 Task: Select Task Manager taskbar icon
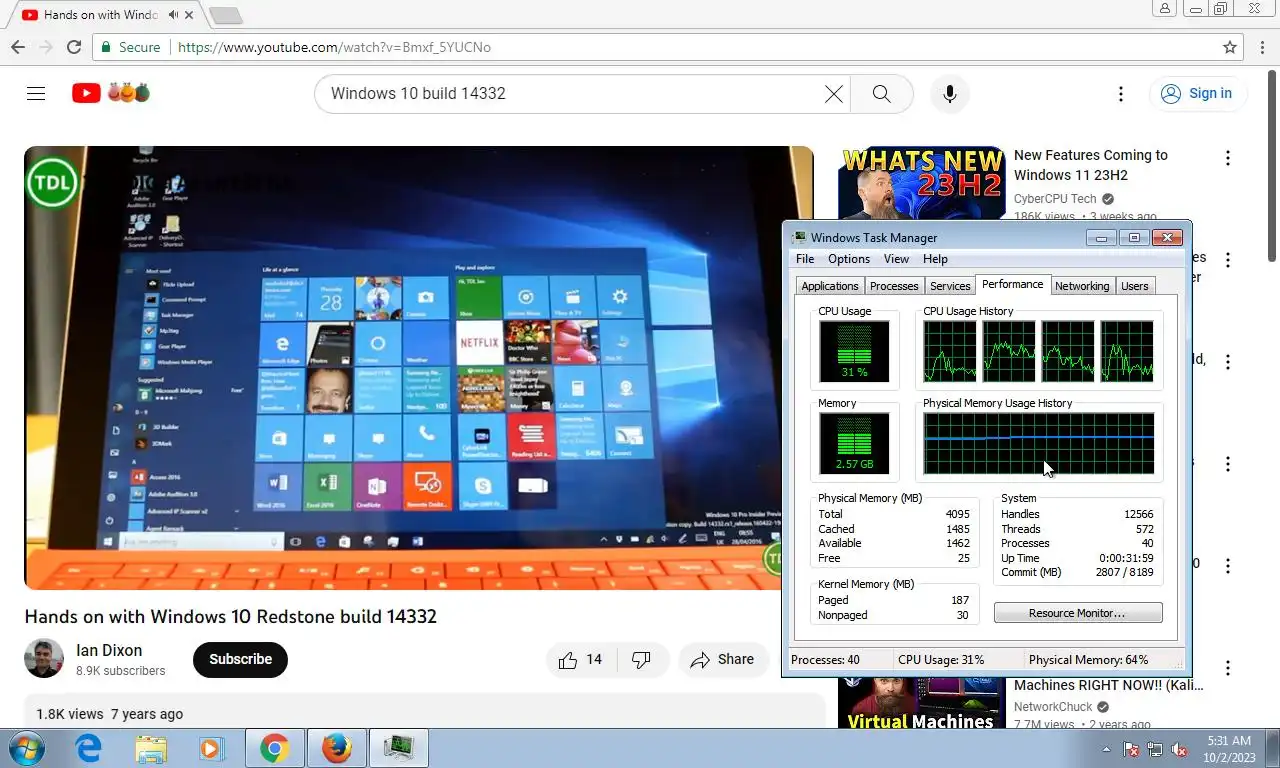[399, 748]
